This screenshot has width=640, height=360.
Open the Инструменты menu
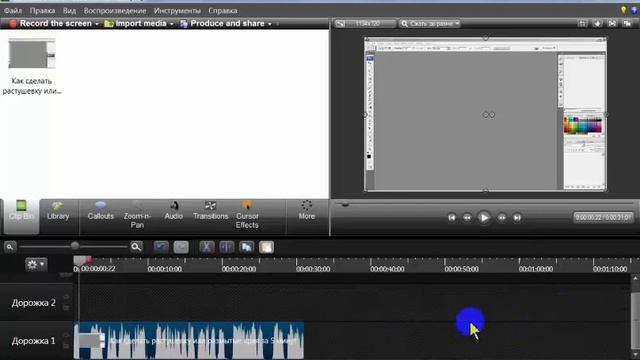[177, 11]
